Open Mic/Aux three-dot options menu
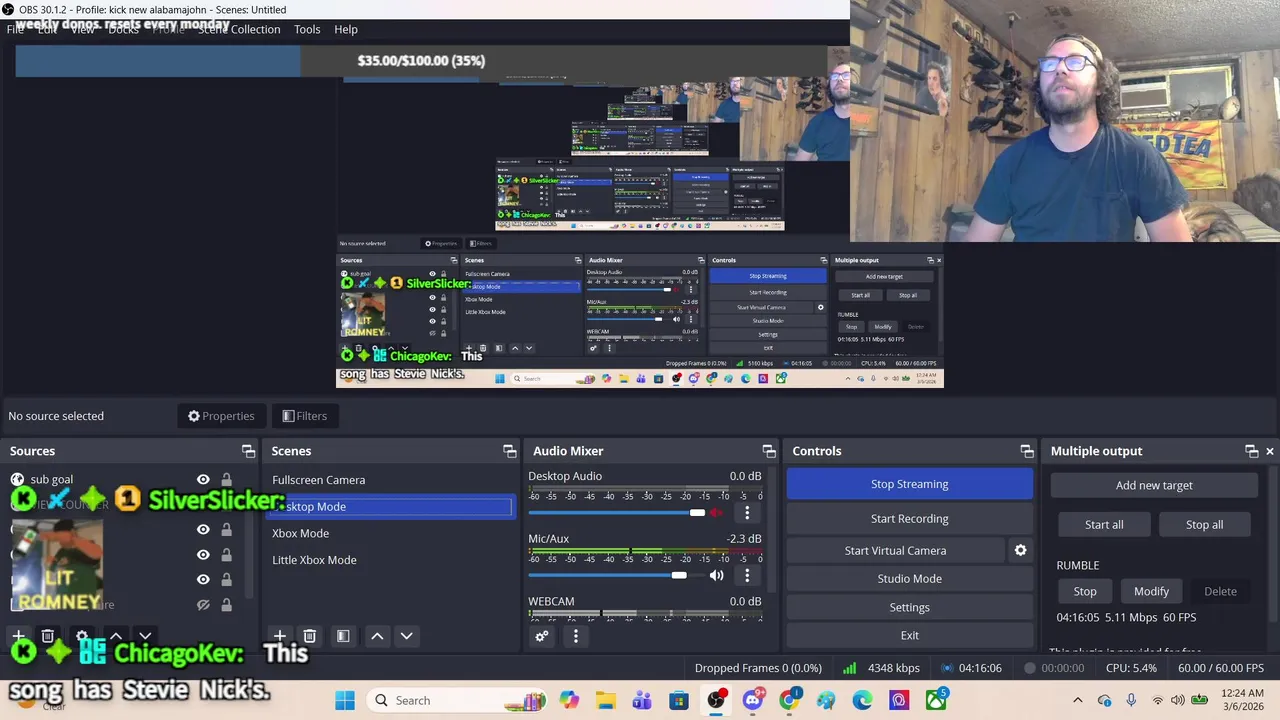This screenshot has height=720, width=1280. pos(747,575)
